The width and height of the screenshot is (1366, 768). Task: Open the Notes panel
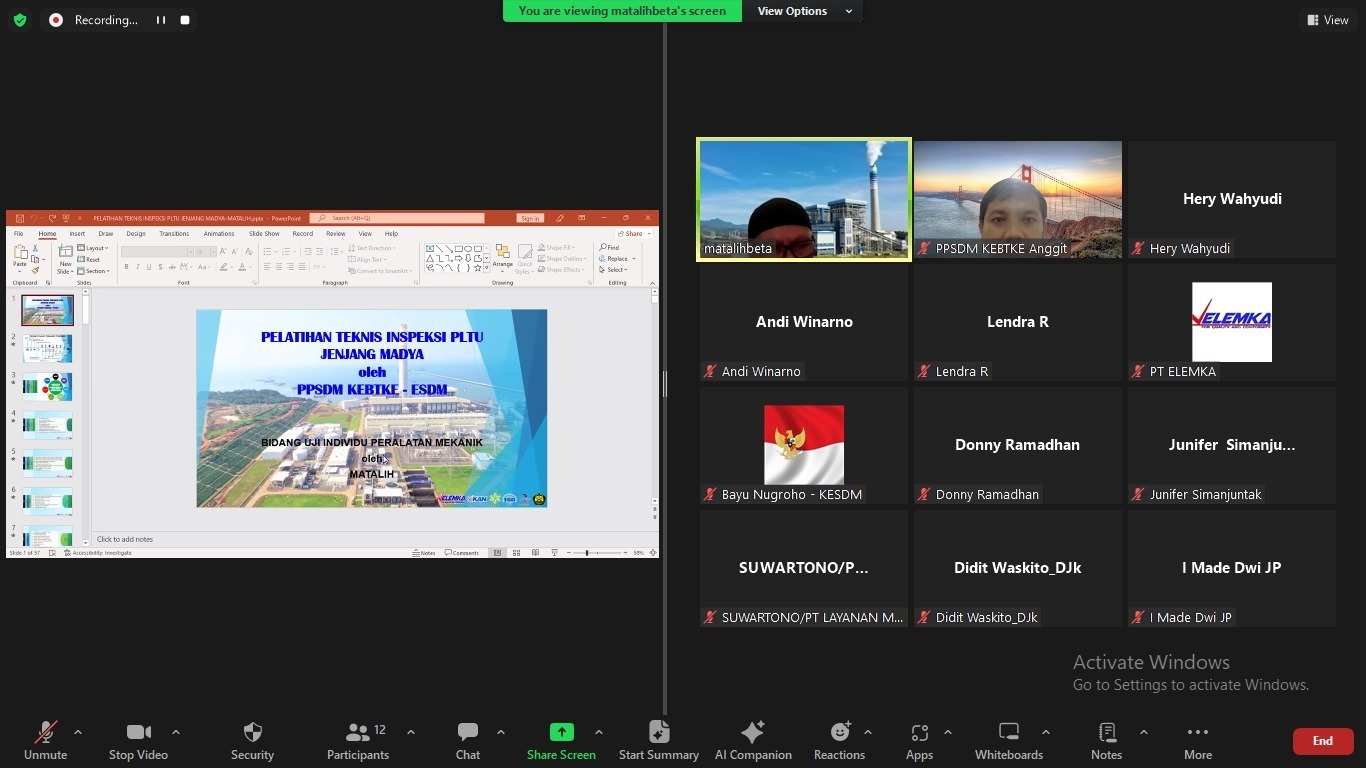[x=1106, y=740]
